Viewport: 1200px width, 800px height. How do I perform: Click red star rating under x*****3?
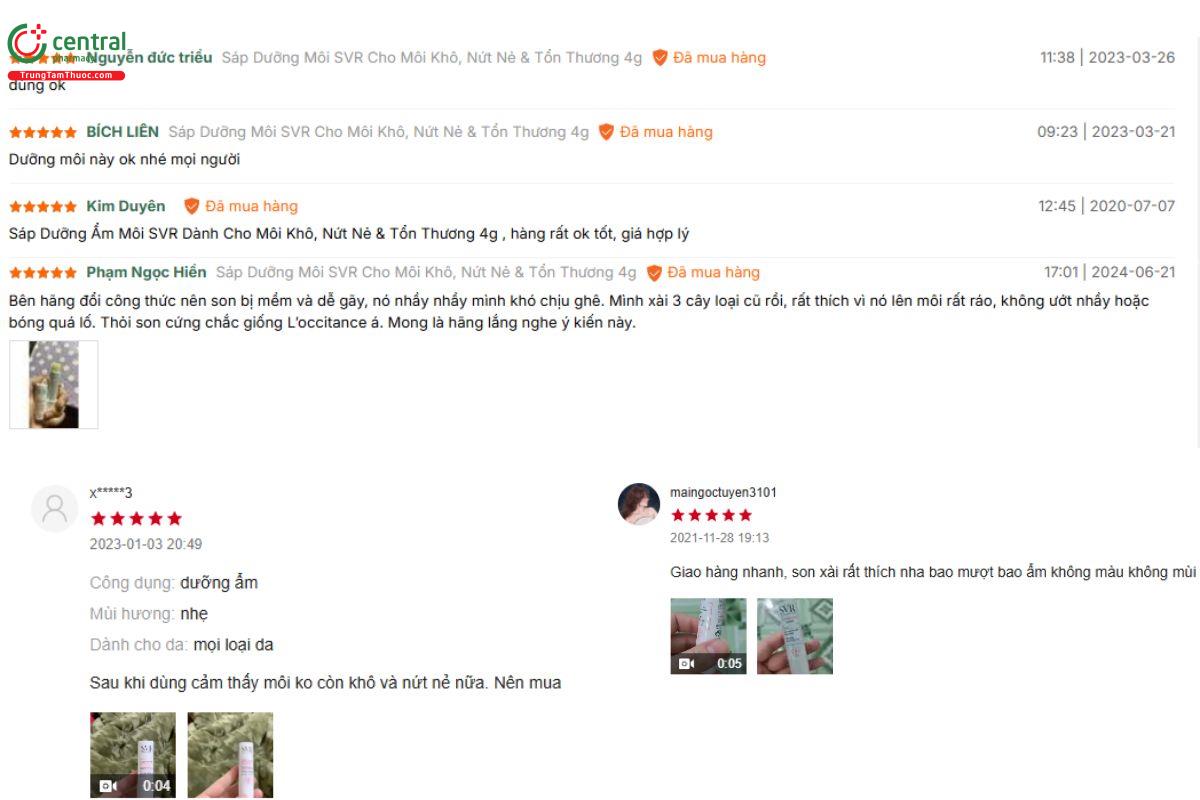coord(136,518)
